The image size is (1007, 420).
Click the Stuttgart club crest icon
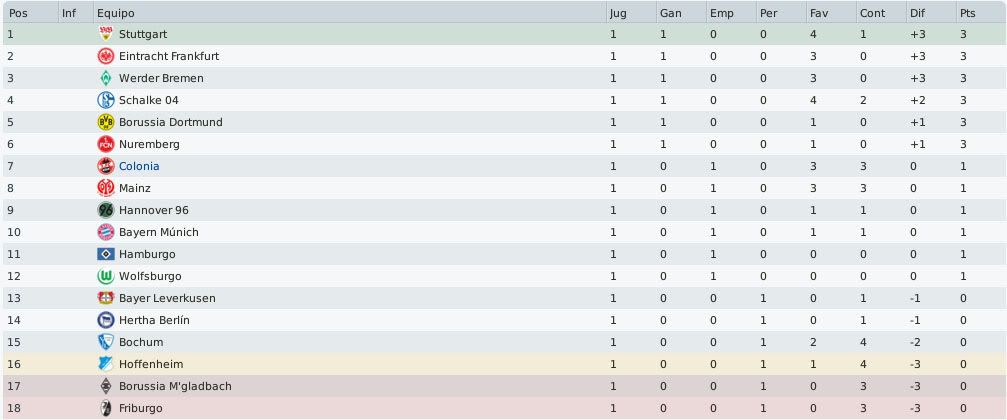(x=105, y=34)
